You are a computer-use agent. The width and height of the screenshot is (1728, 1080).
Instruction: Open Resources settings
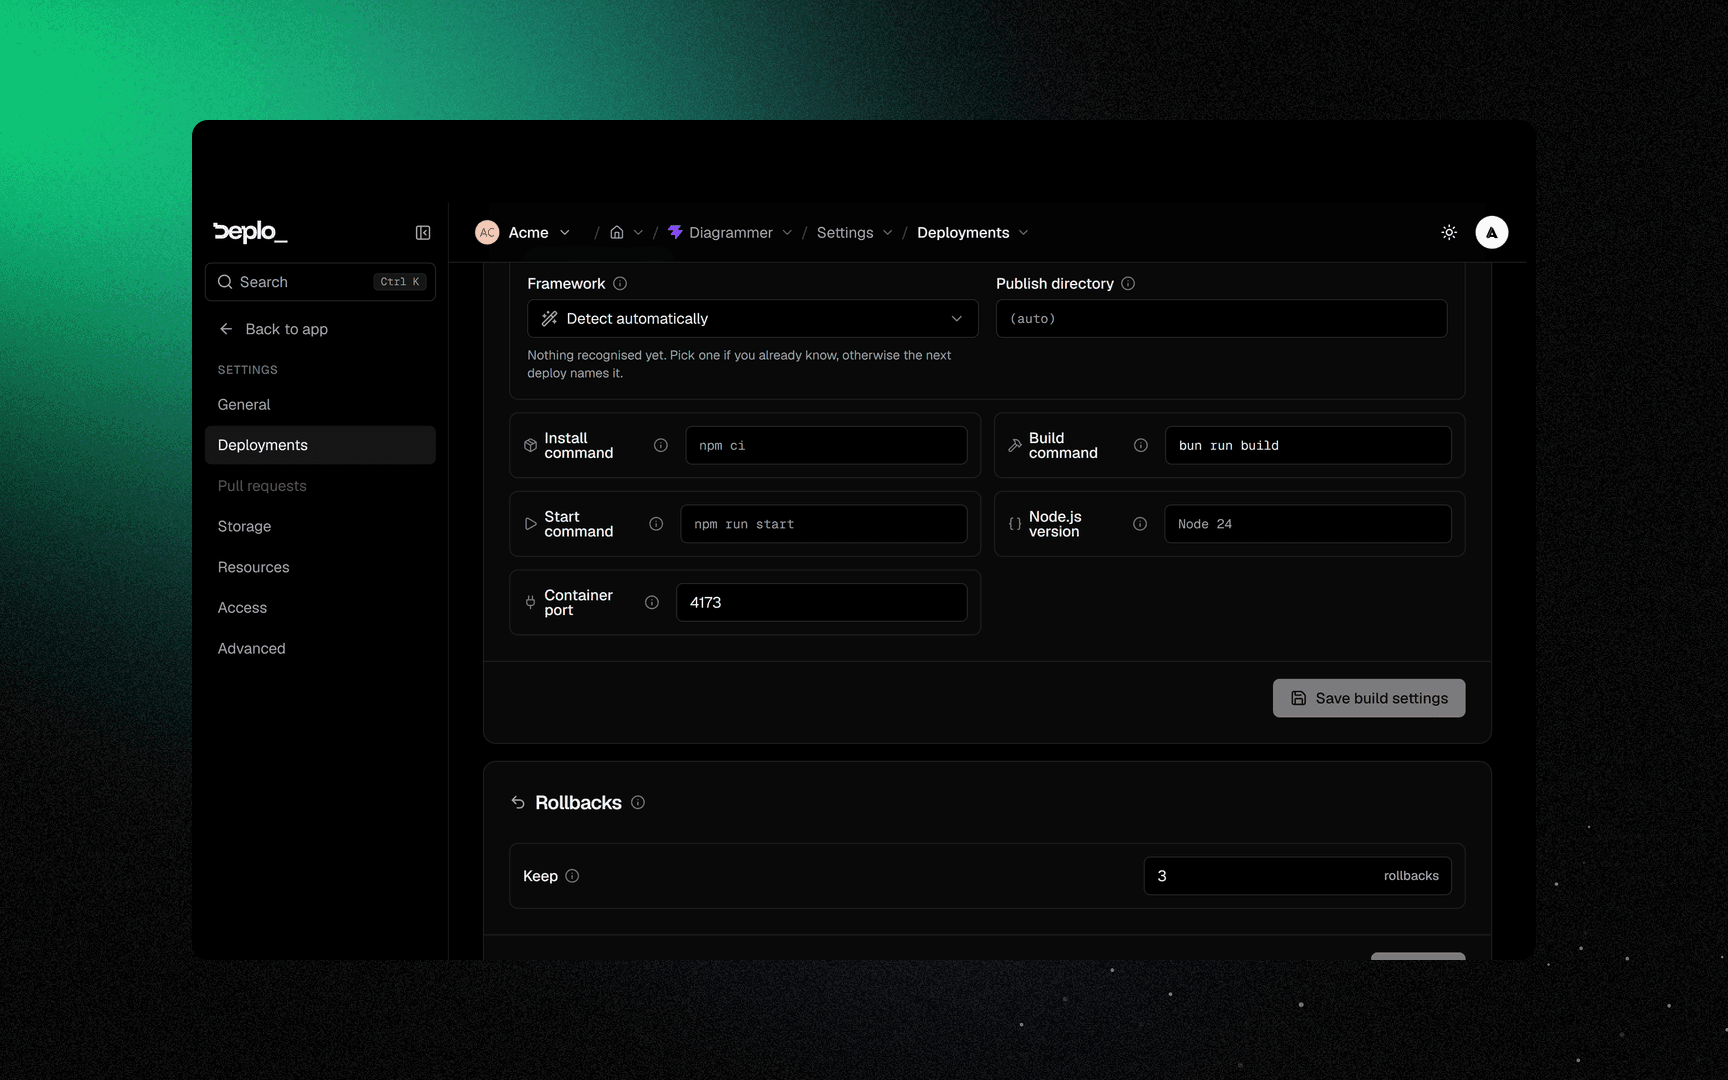point(320,567)
